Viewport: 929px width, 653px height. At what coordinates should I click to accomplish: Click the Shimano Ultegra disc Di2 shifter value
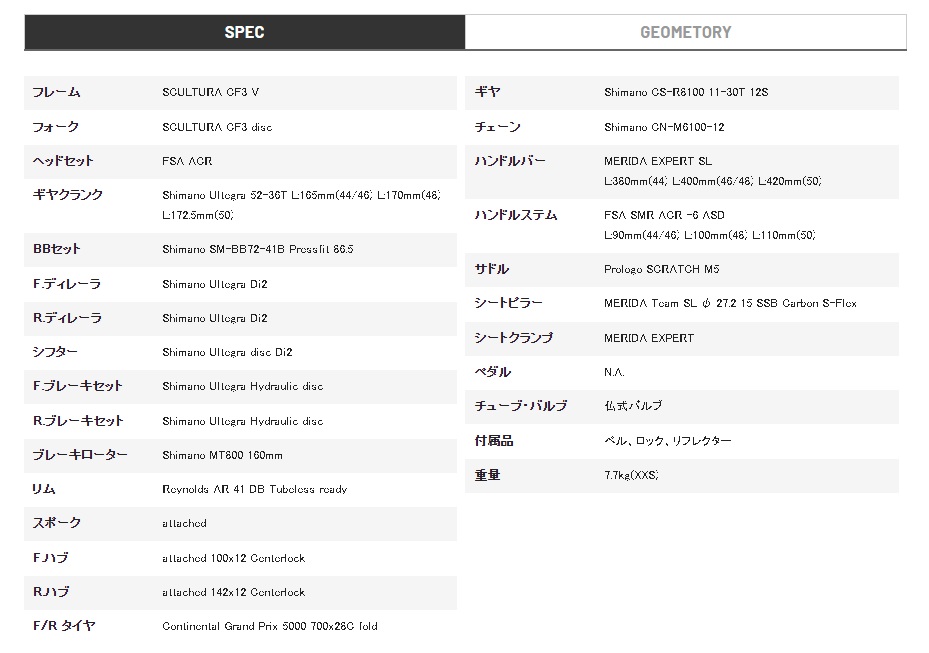(227, 353)
